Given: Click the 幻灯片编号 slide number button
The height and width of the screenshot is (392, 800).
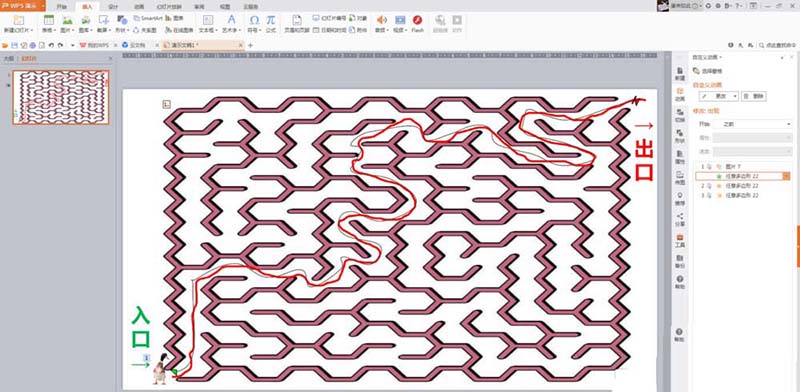Looking at the screenshot, I should [x=329, y=17].
